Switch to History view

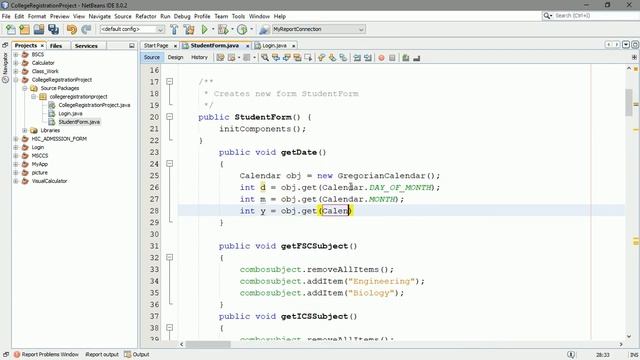200,58
